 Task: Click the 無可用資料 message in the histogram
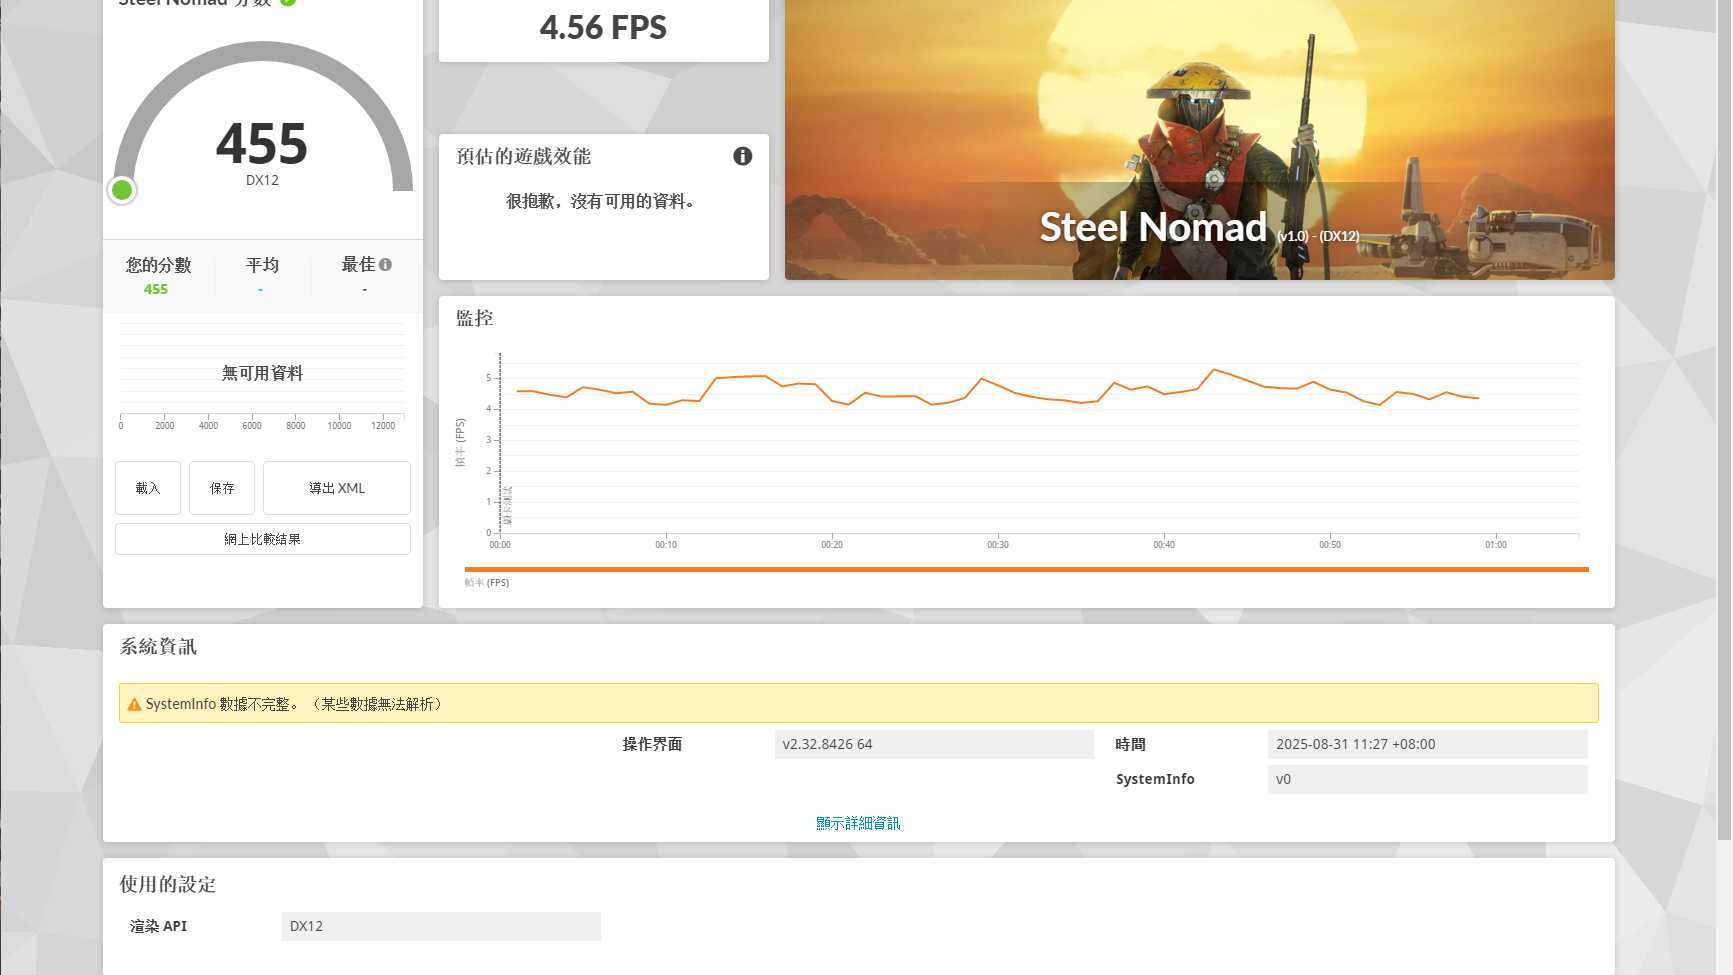(262, 373)
